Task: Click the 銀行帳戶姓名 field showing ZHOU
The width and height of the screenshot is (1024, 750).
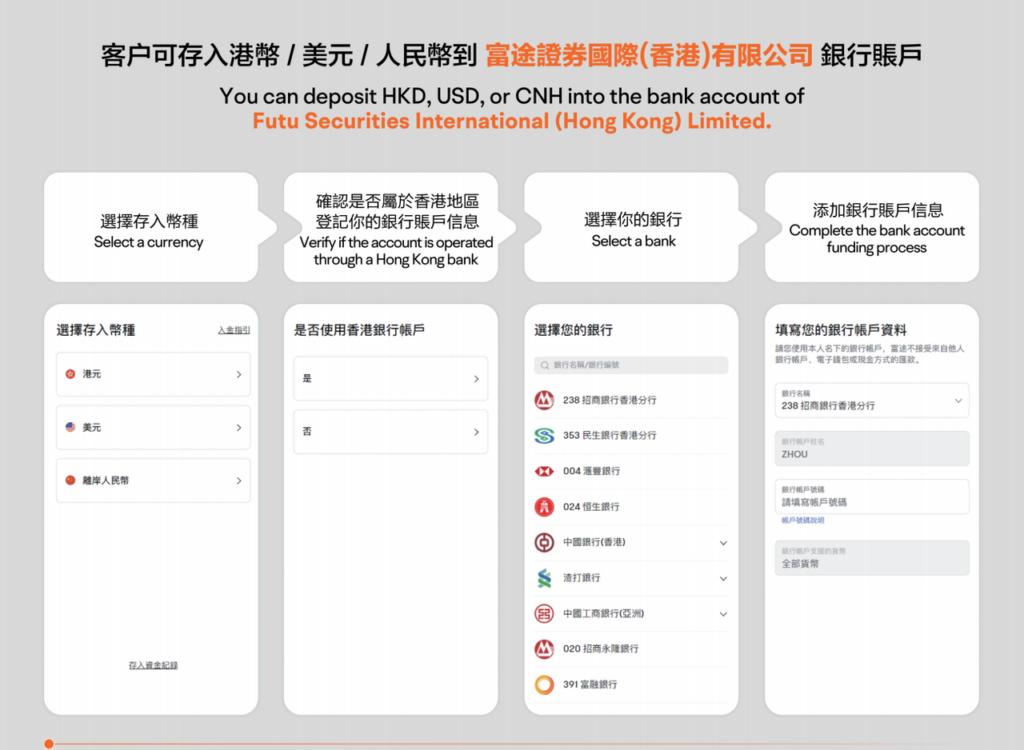Action: 872,448
